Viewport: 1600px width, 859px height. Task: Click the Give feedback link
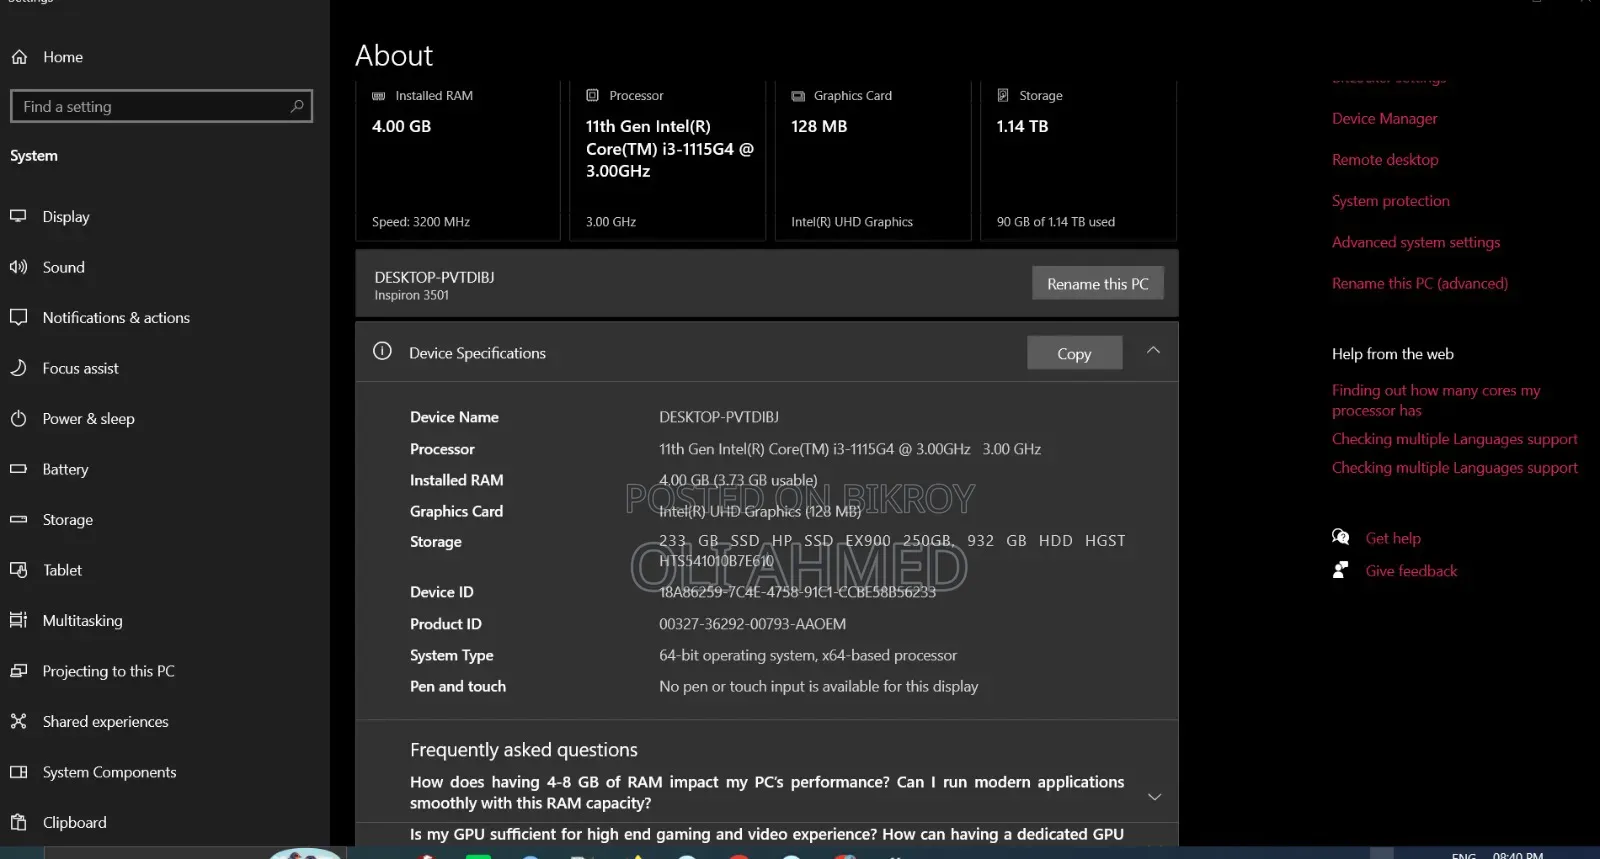coord(1411,571)
